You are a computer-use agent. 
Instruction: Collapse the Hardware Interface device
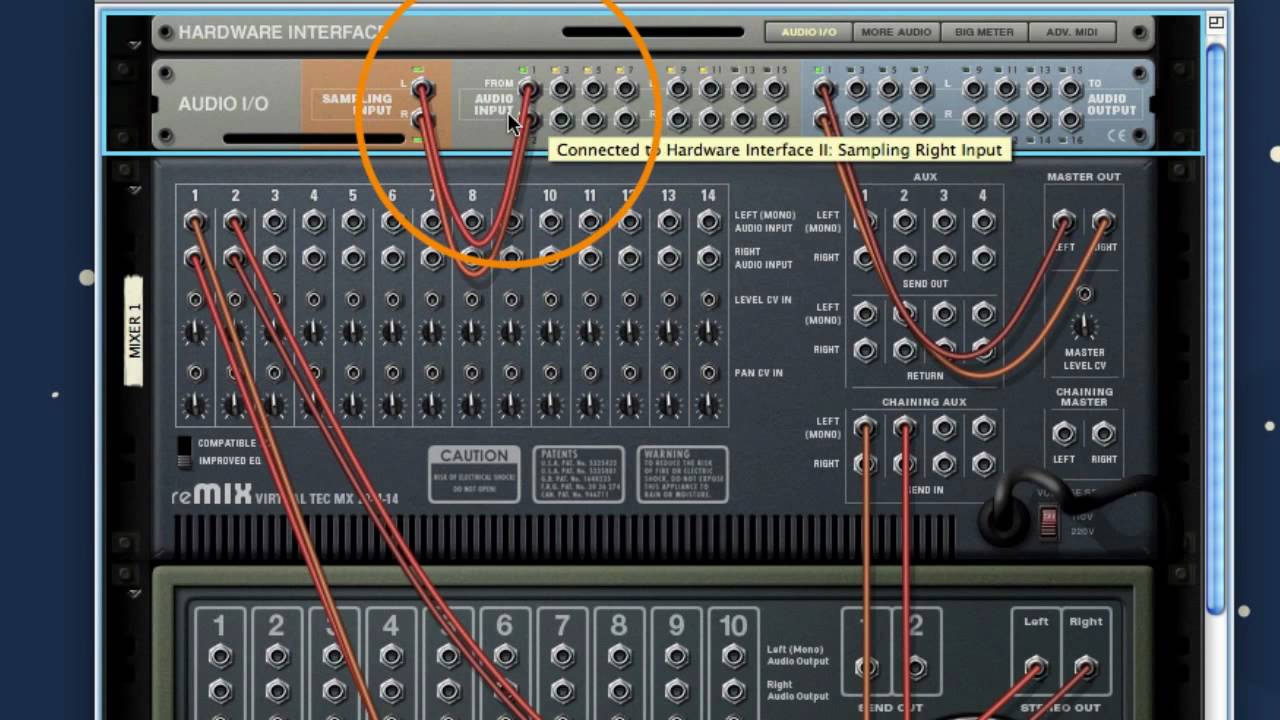(135, 45)
